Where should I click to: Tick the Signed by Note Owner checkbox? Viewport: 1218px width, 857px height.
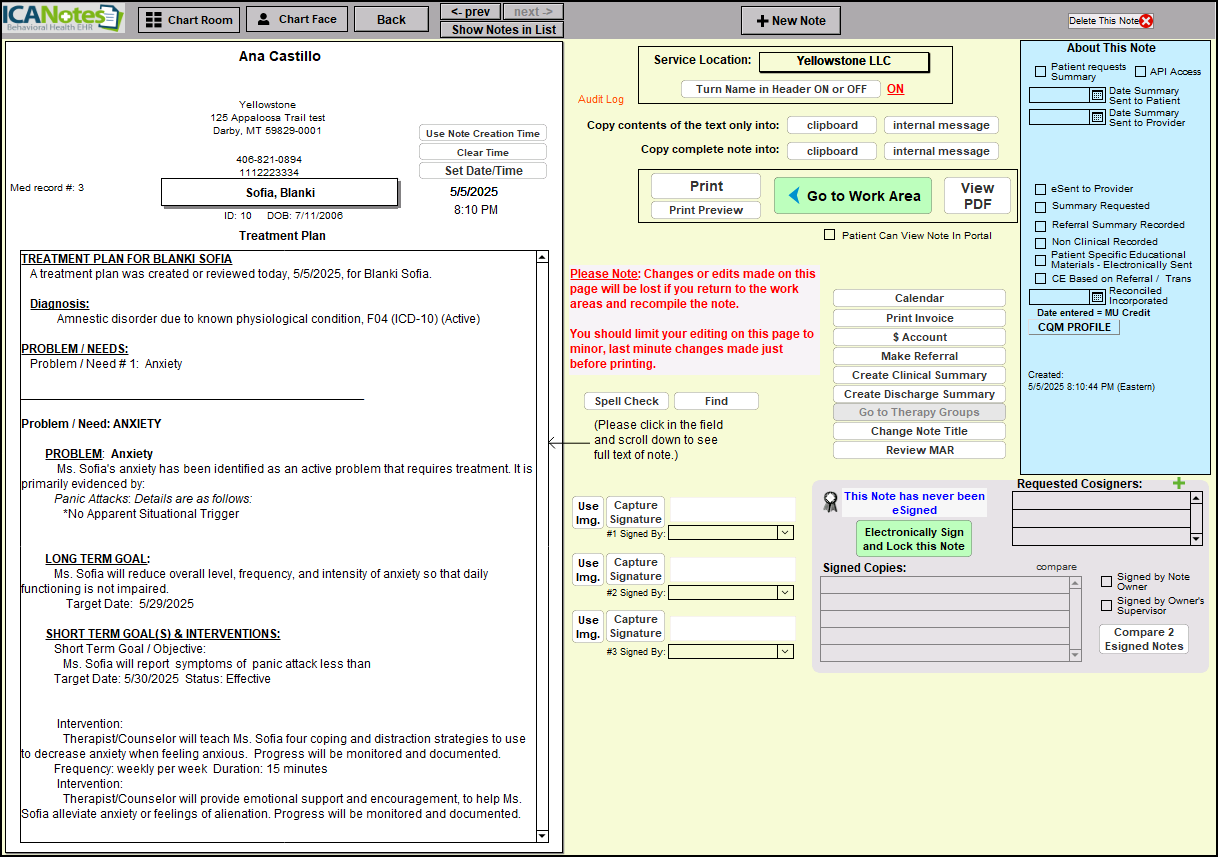coord(1106,581)
